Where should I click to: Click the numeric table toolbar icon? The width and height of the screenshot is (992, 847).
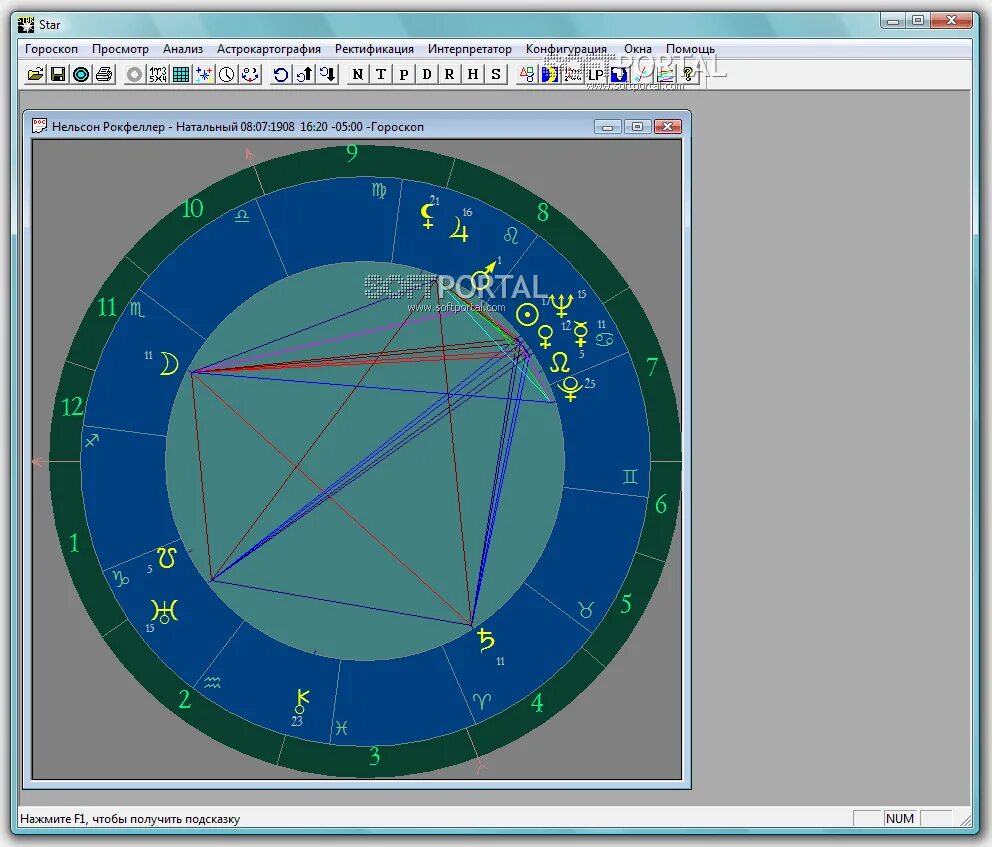(158, 75)
